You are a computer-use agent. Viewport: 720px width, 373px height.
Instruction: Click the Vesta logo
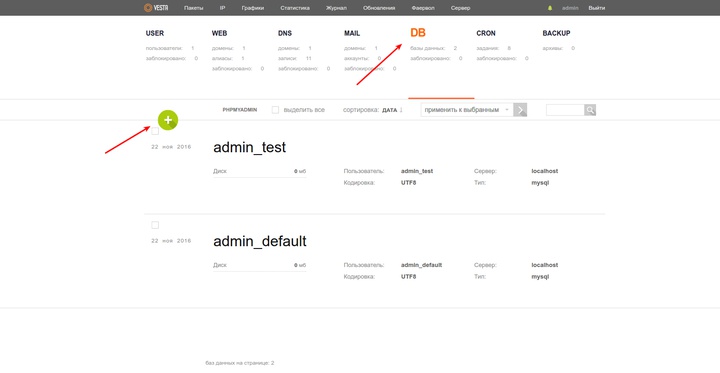click(x=156, y=8)
